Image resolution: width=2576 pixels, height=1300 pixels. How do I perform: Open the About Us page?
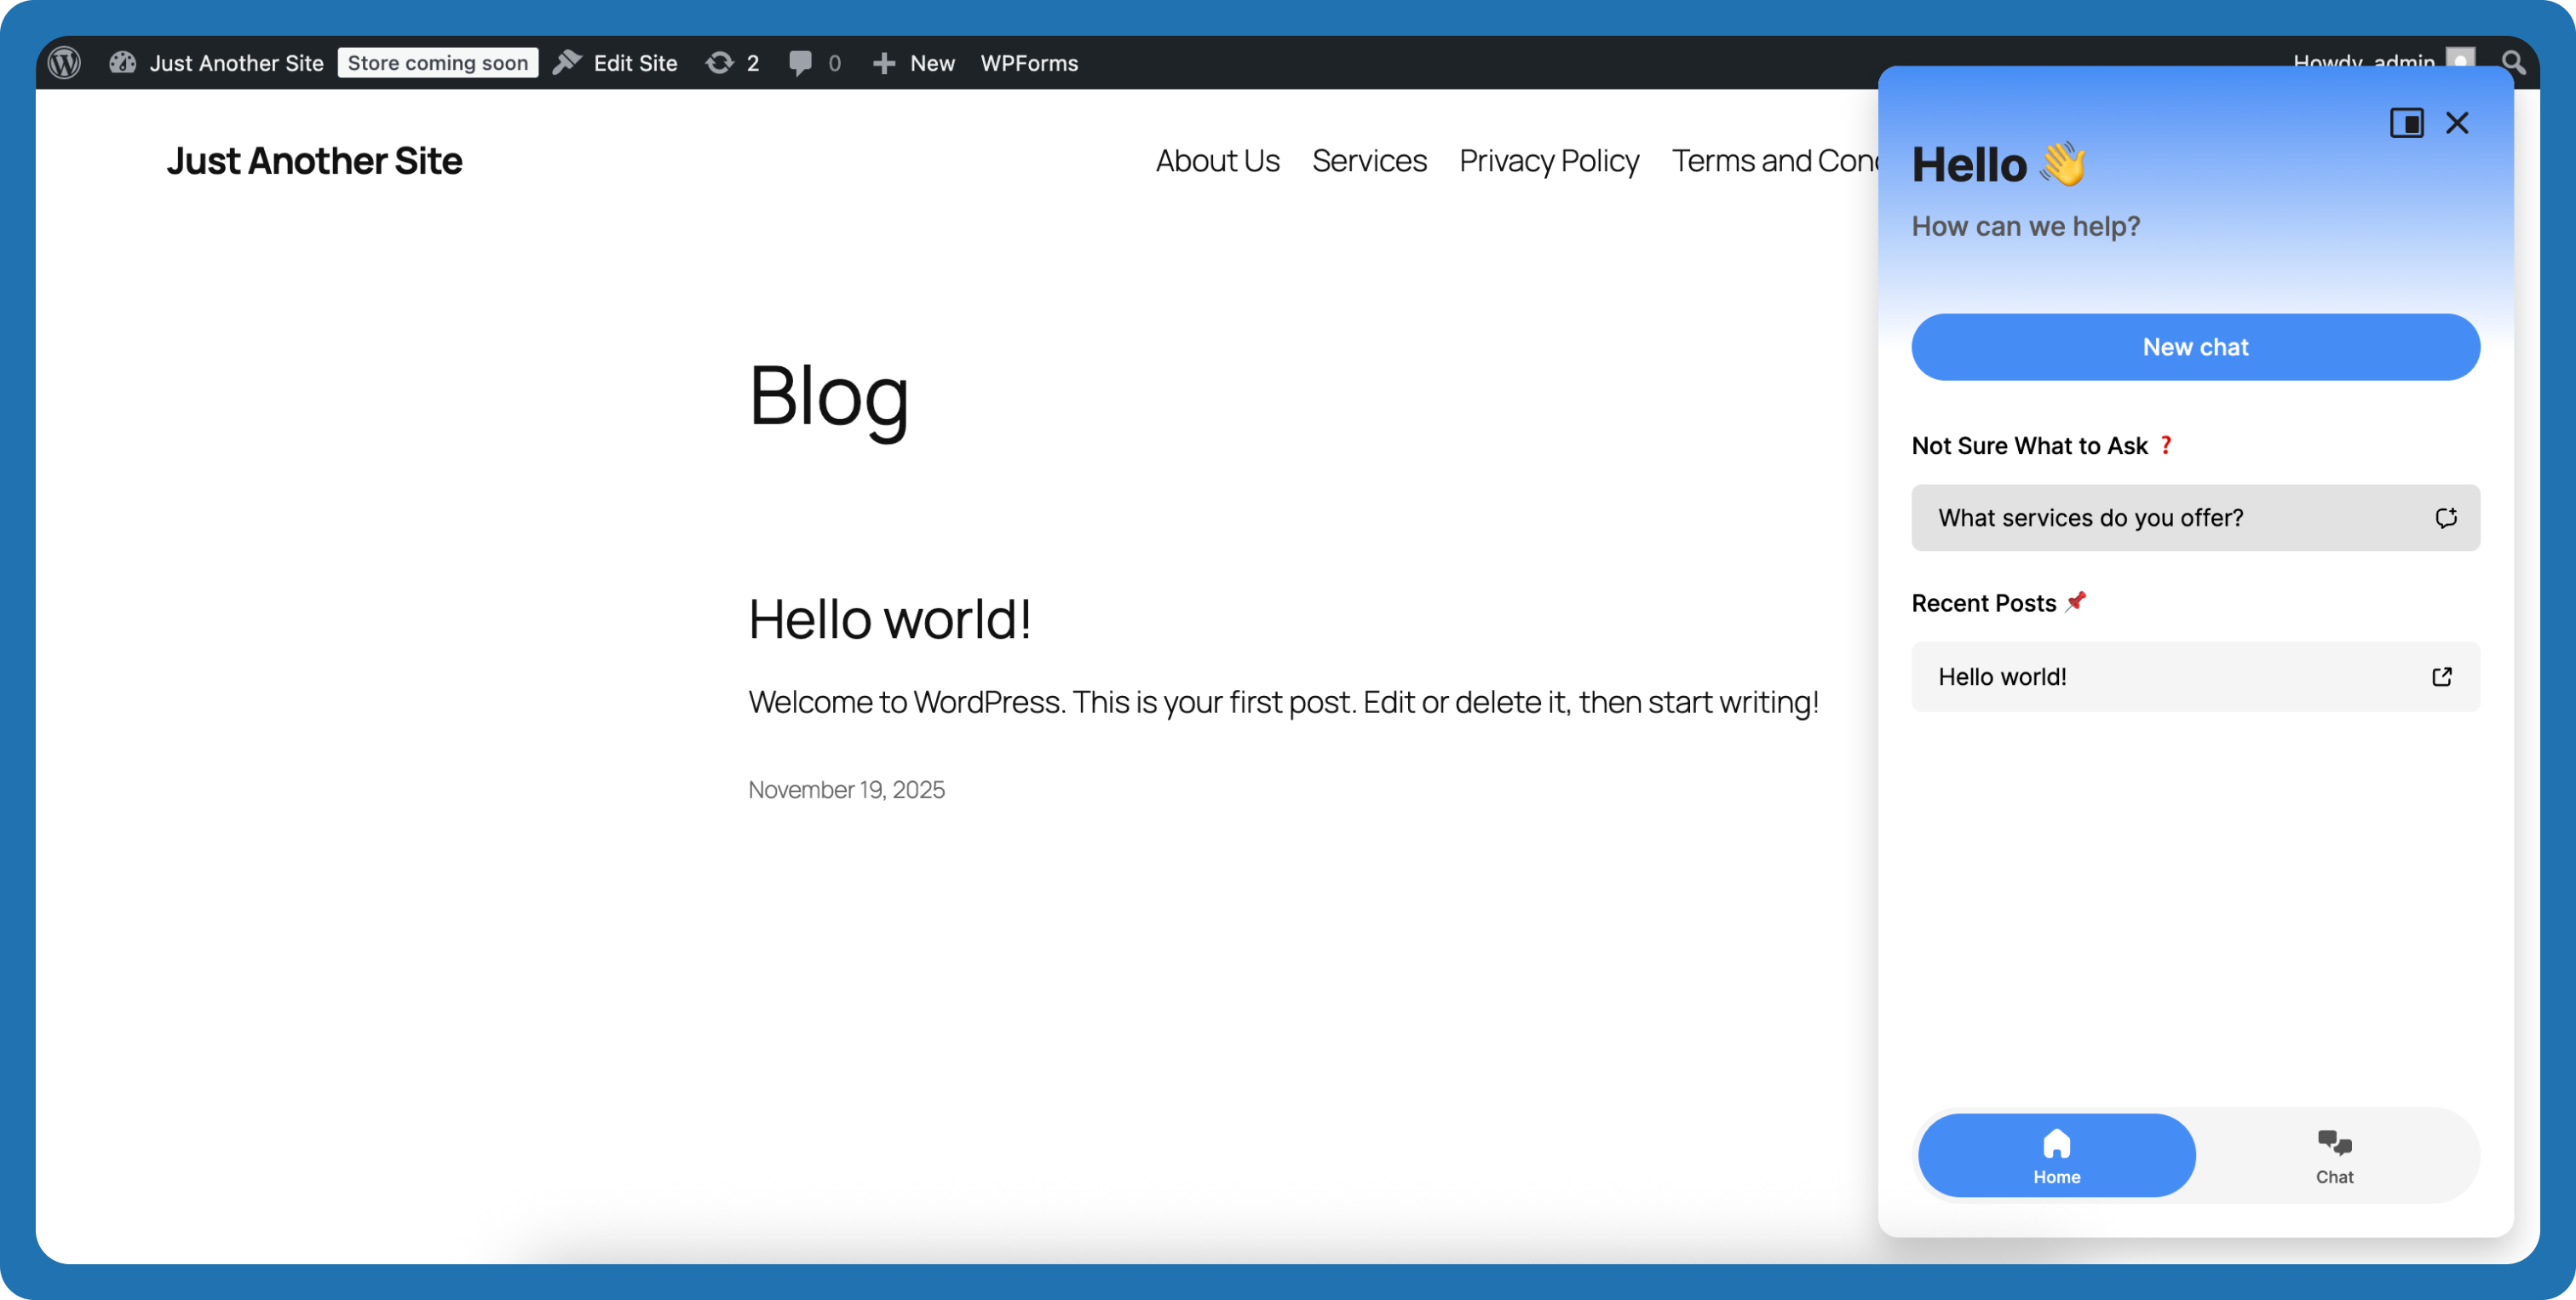[x=1217, y=161]
